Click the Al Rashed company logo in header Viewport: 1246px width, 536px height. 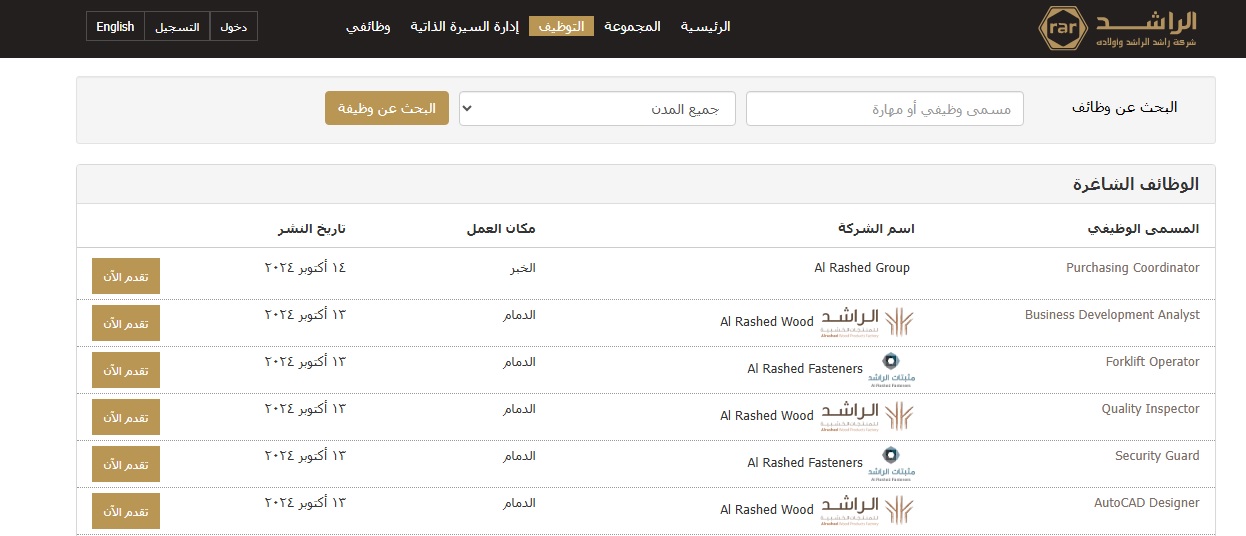[1117, 28]
